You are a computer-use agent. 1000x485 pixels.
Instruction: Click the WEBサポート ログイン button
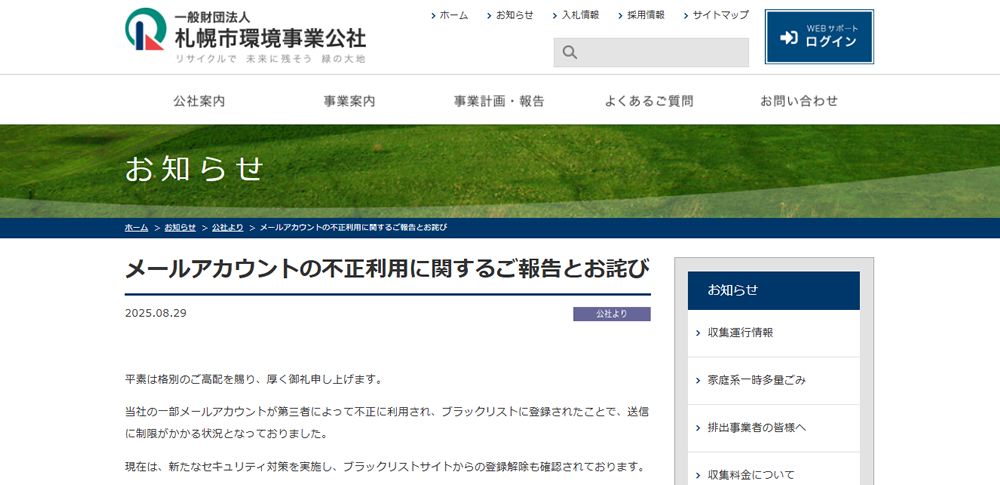[819, 37]
